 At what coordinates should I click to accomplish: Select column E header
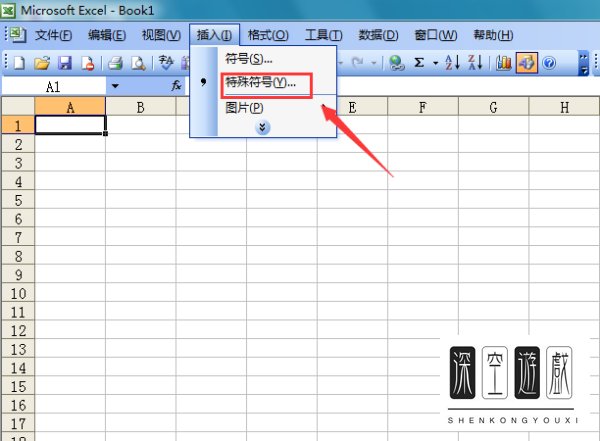(x=352, y=106)
